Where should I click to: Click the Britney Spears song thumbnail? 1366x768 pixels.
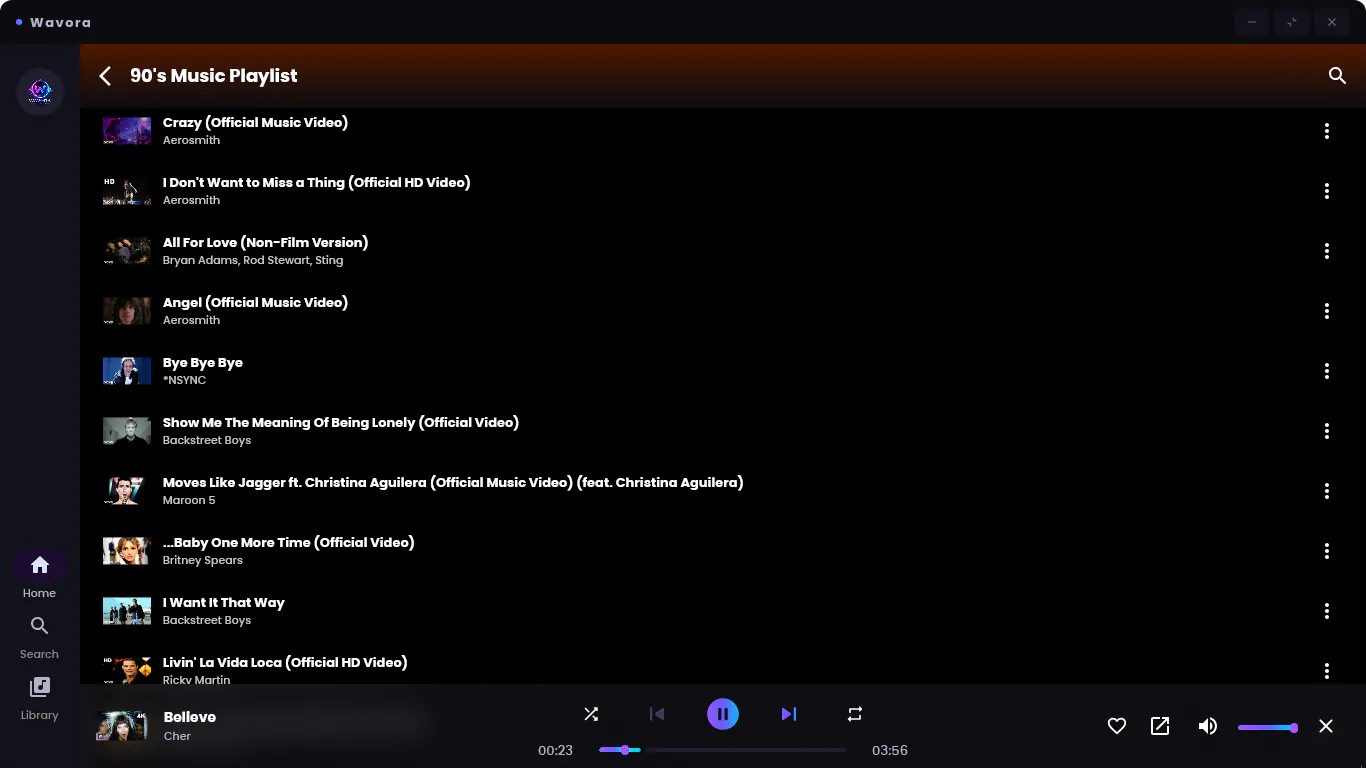pos(127,551)
